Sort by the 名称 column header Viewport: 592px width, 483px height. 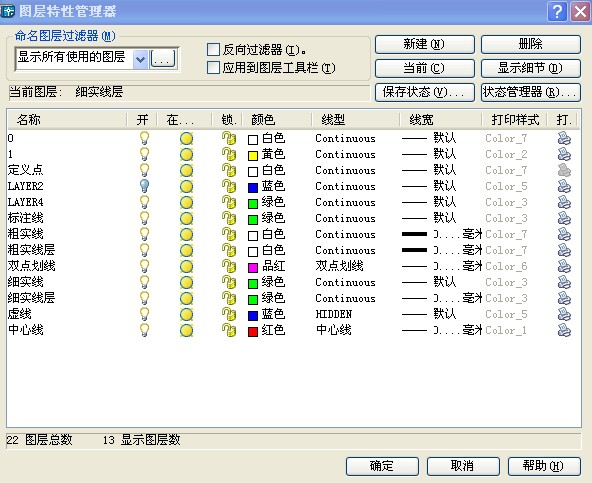66,120
